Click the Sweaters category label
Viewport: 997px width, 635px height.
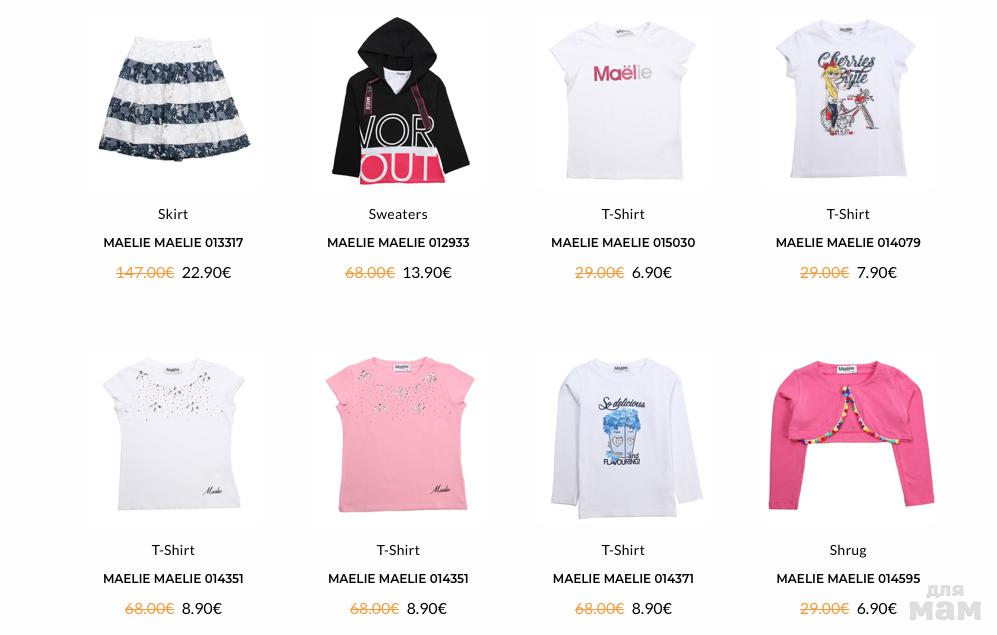(398, 214)
